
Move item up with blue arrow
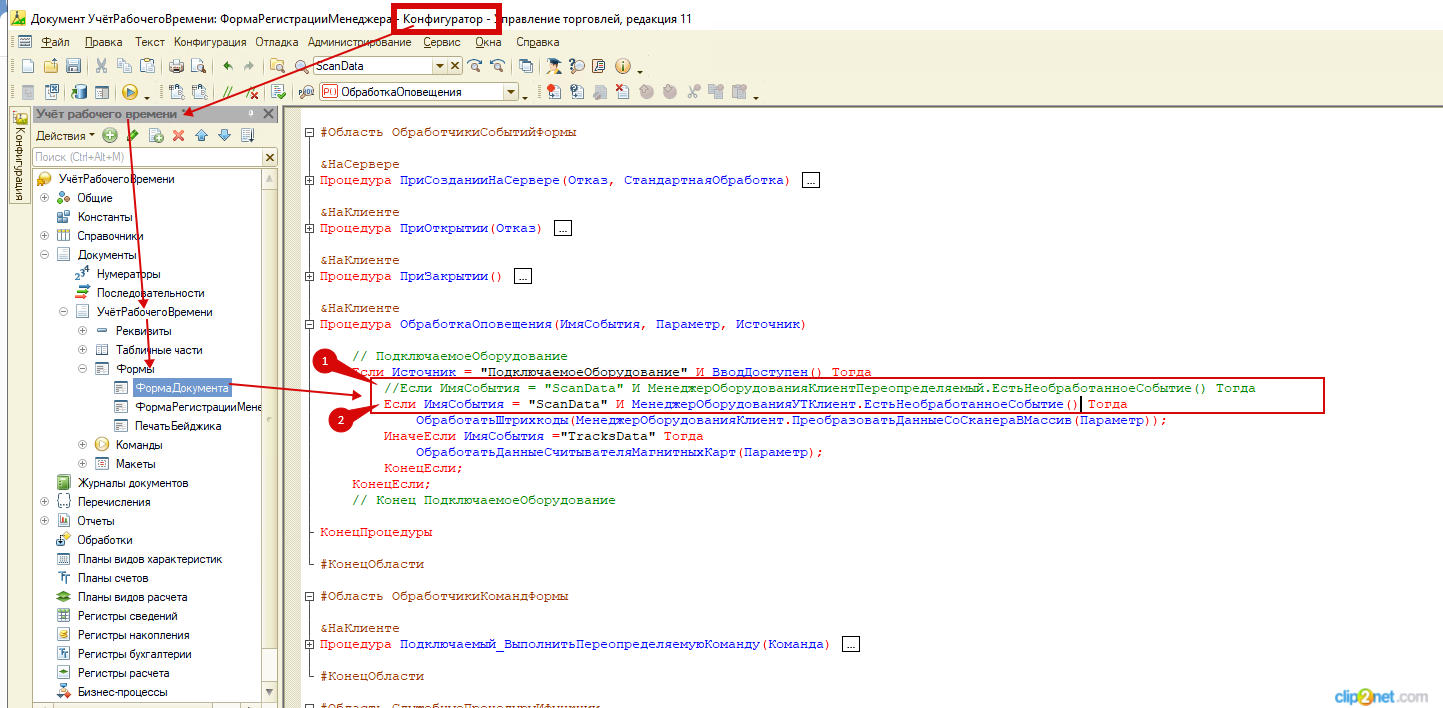pyautogui.click(x=202, y=135)
